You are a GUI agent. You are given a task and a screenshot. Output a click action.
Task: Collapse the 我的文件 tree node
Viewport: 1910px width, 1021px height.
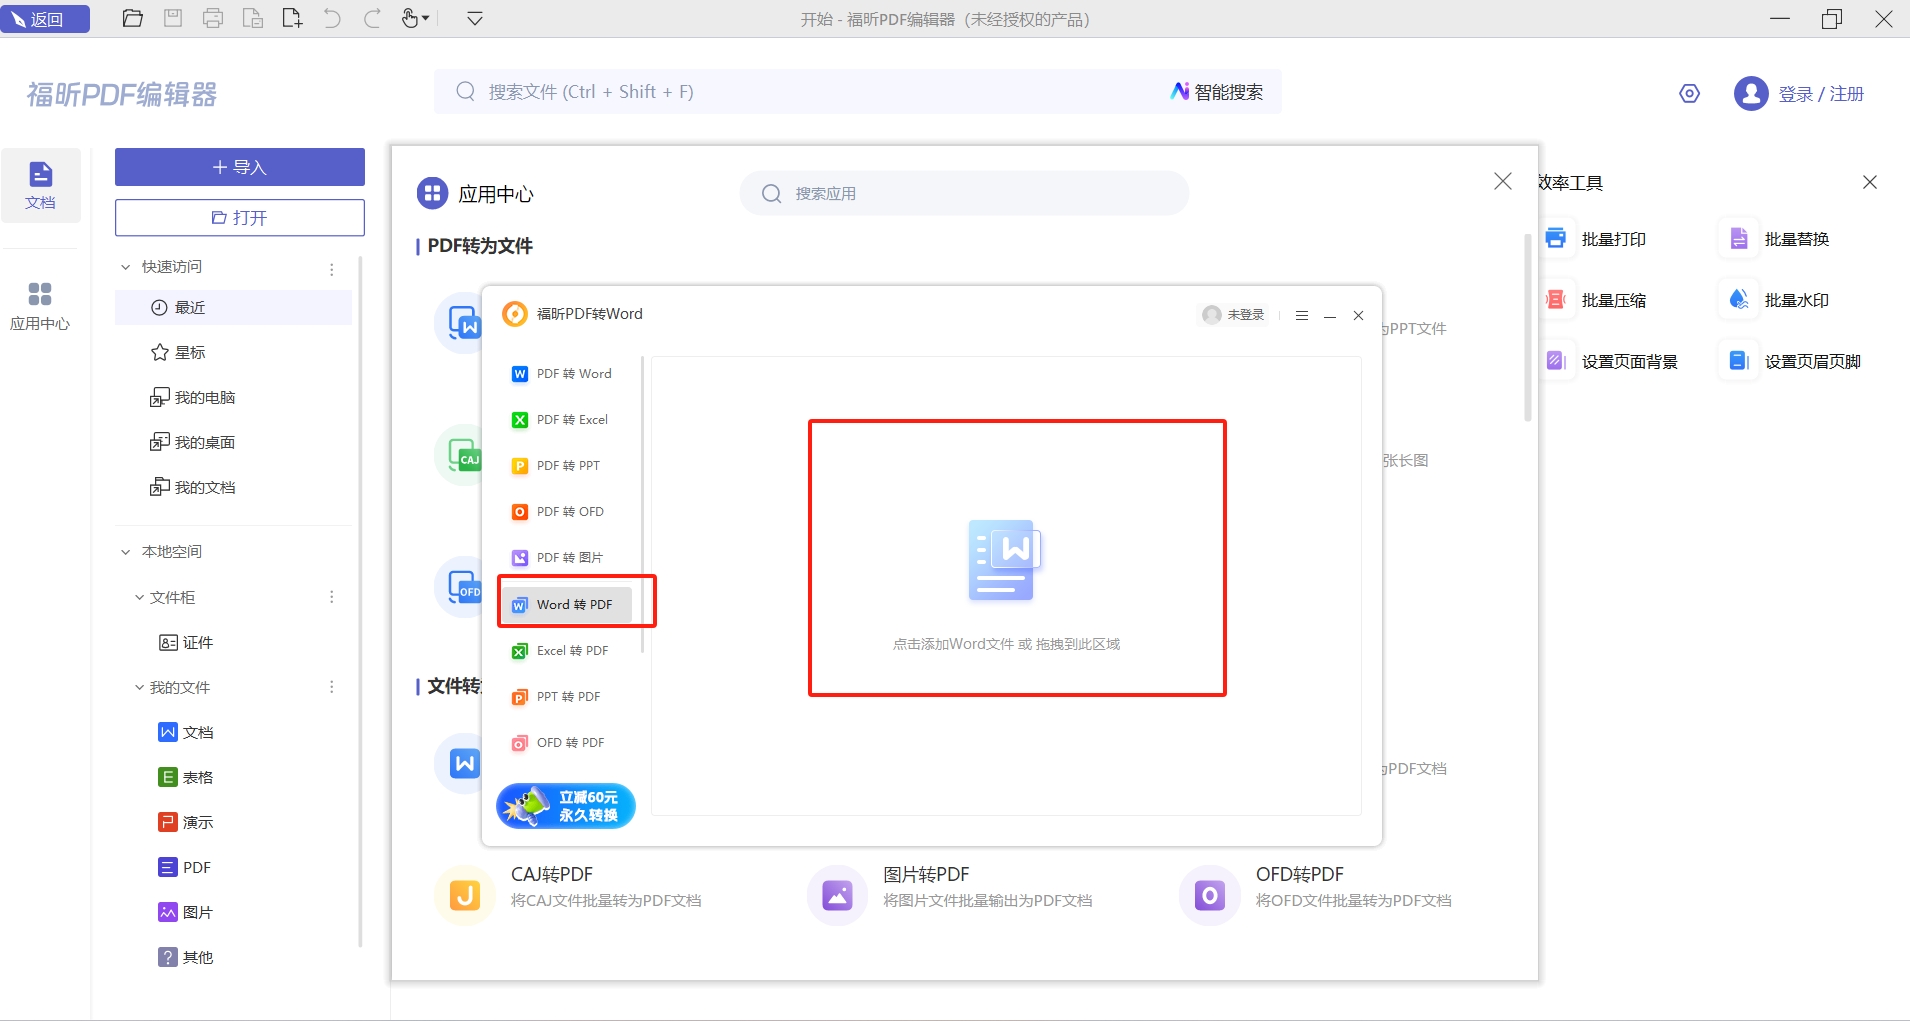coord(140,687)
